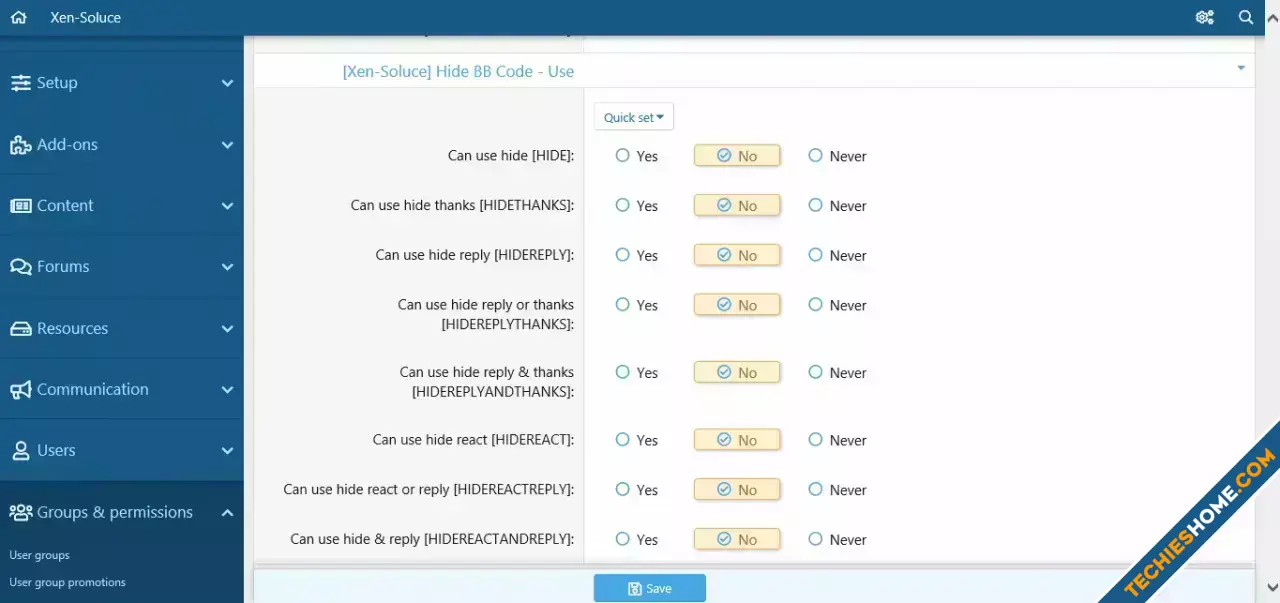Viewport: 1280px width, 603px height.
Task: Open the User groups link
Action: click(39, 555)
